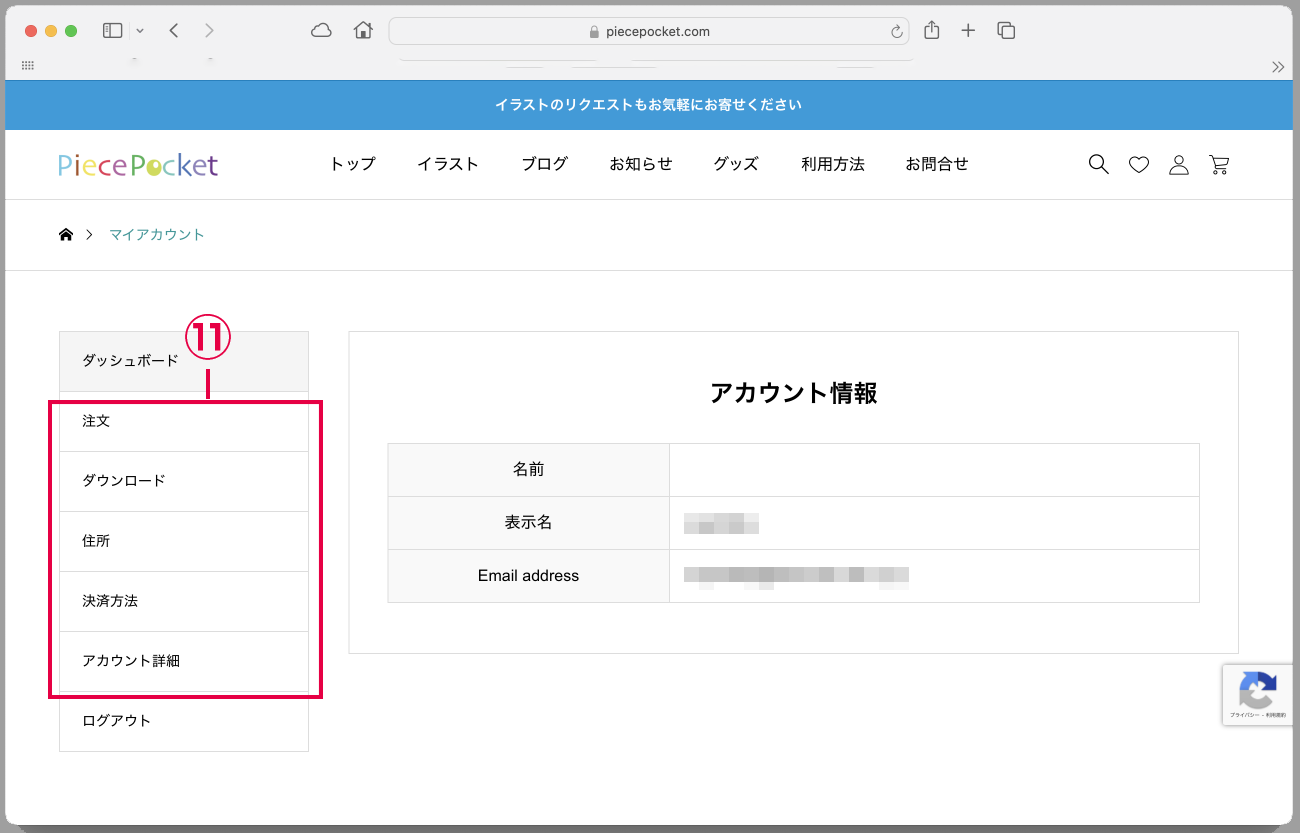Click the PiecePocket logo
This screenshot has width=1300, height=833.
pyautogui.click(x=138, y=165)
